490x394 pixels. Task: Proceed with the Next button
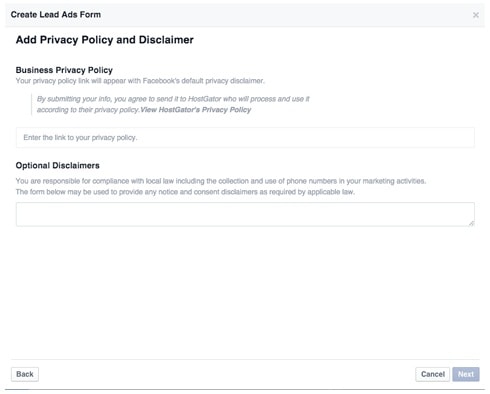point(466,374)
